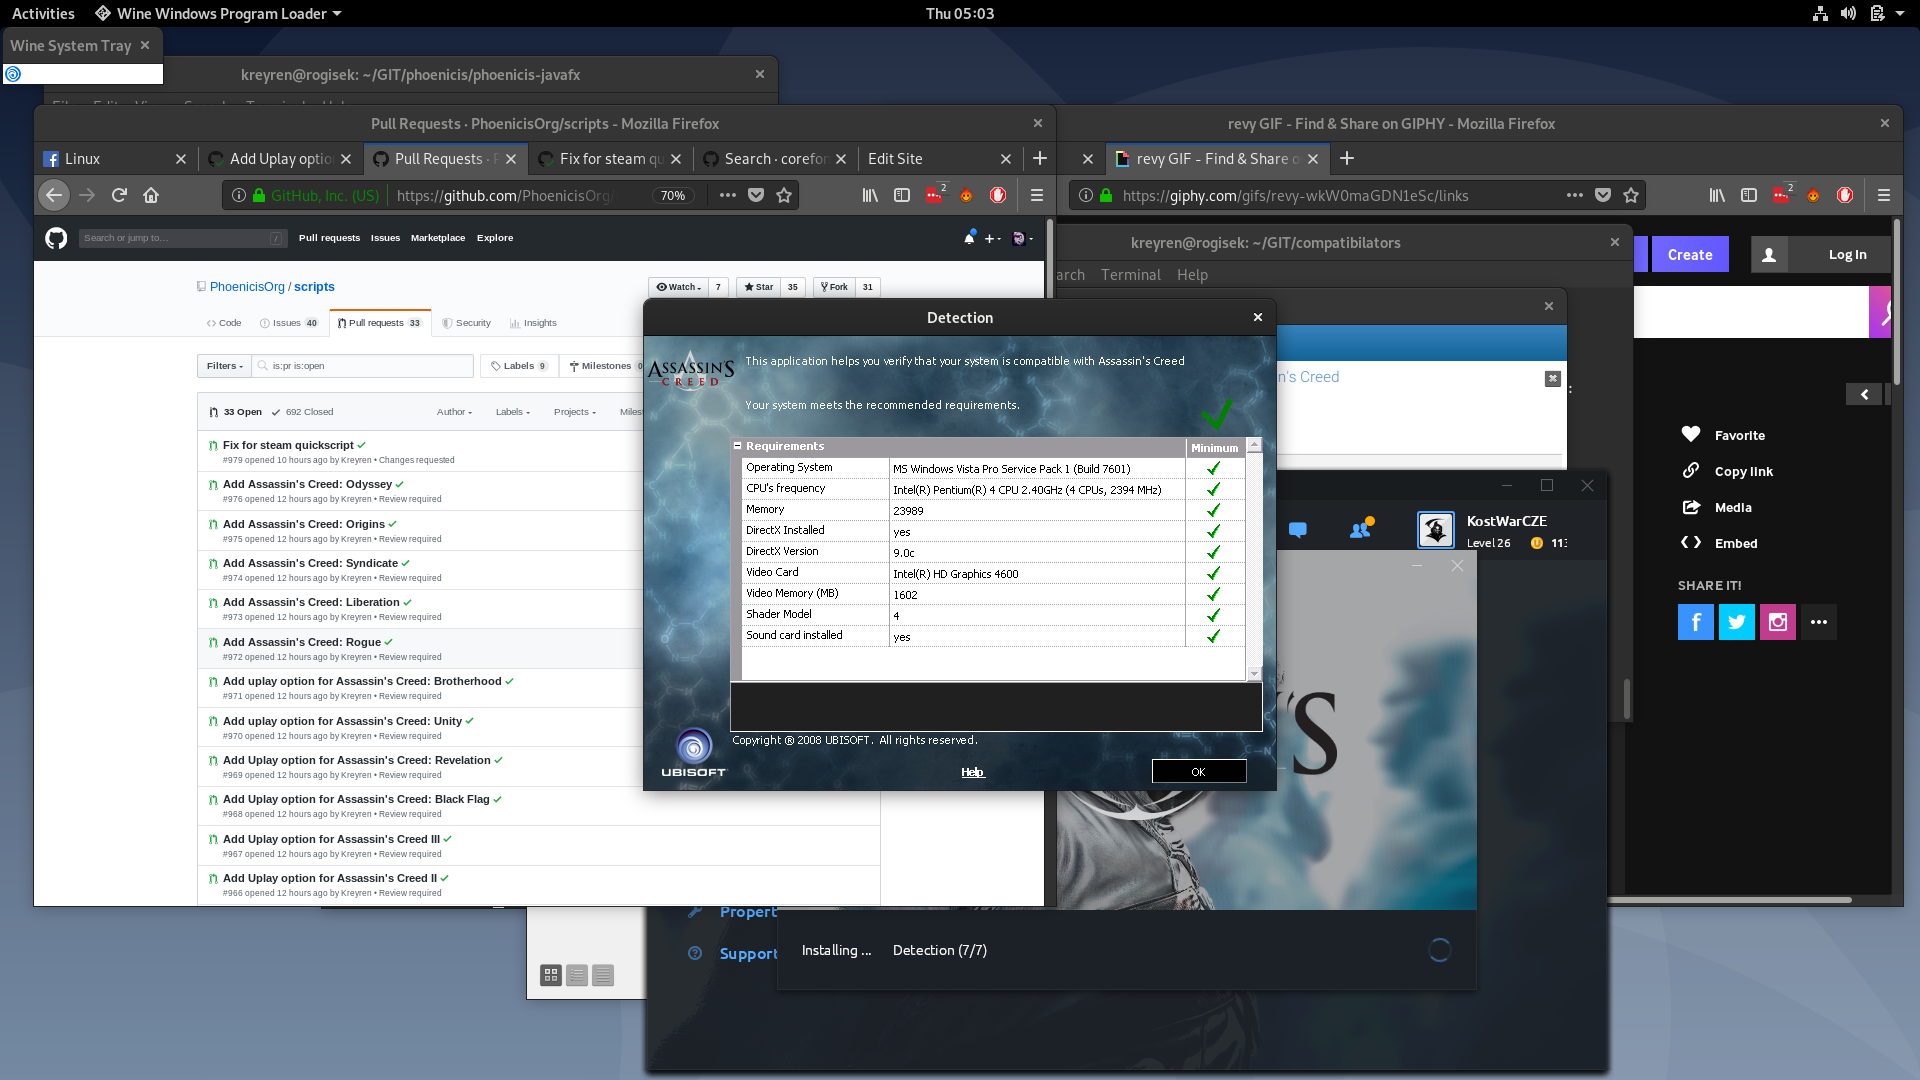Open Activities overview
Image resolution: width=1920 pixels, height=1080 pixels.
click(43, 13)
